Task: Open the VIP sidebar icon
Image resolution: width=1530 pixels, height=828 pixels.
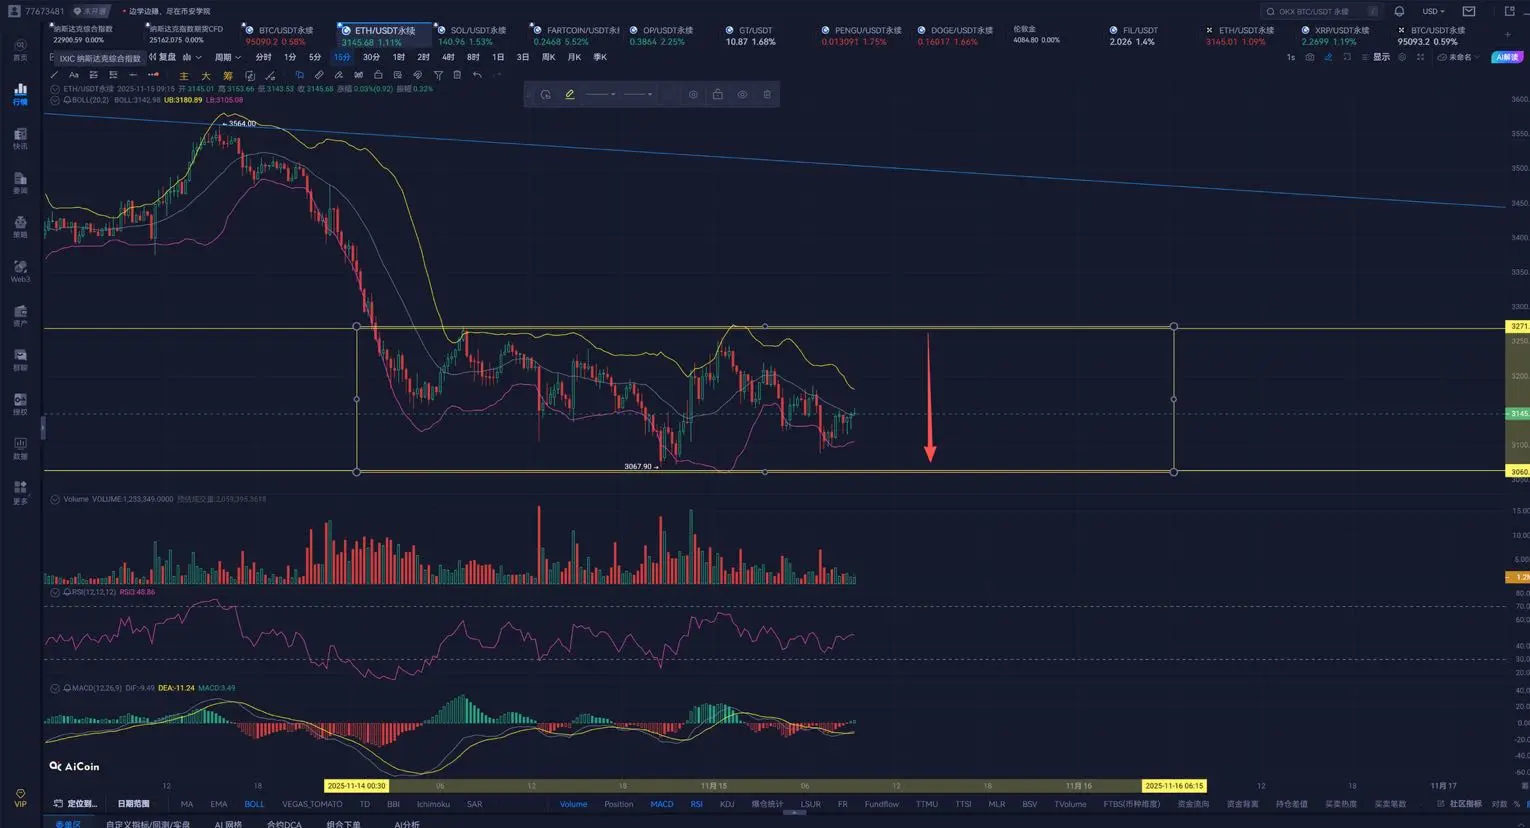Action: coord(20,797)
